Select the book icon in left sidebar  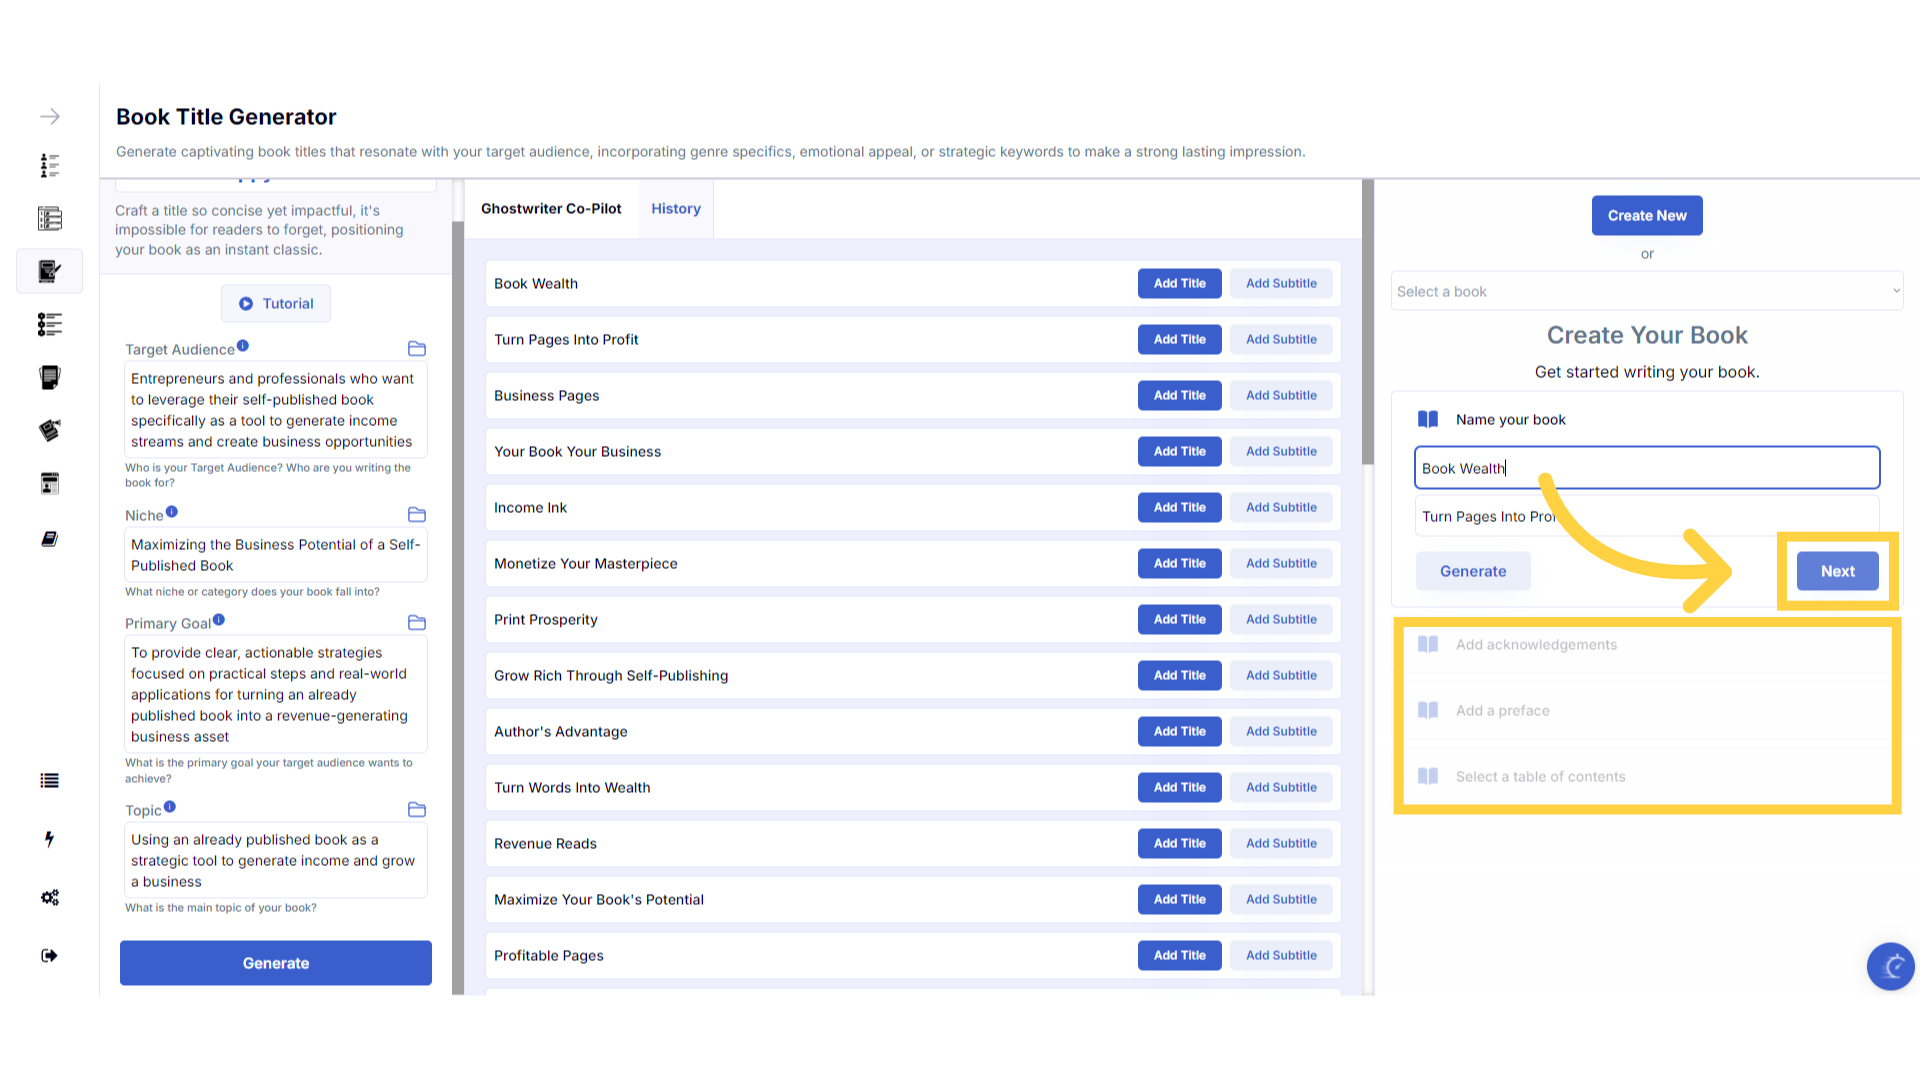[x=49, y=539]
